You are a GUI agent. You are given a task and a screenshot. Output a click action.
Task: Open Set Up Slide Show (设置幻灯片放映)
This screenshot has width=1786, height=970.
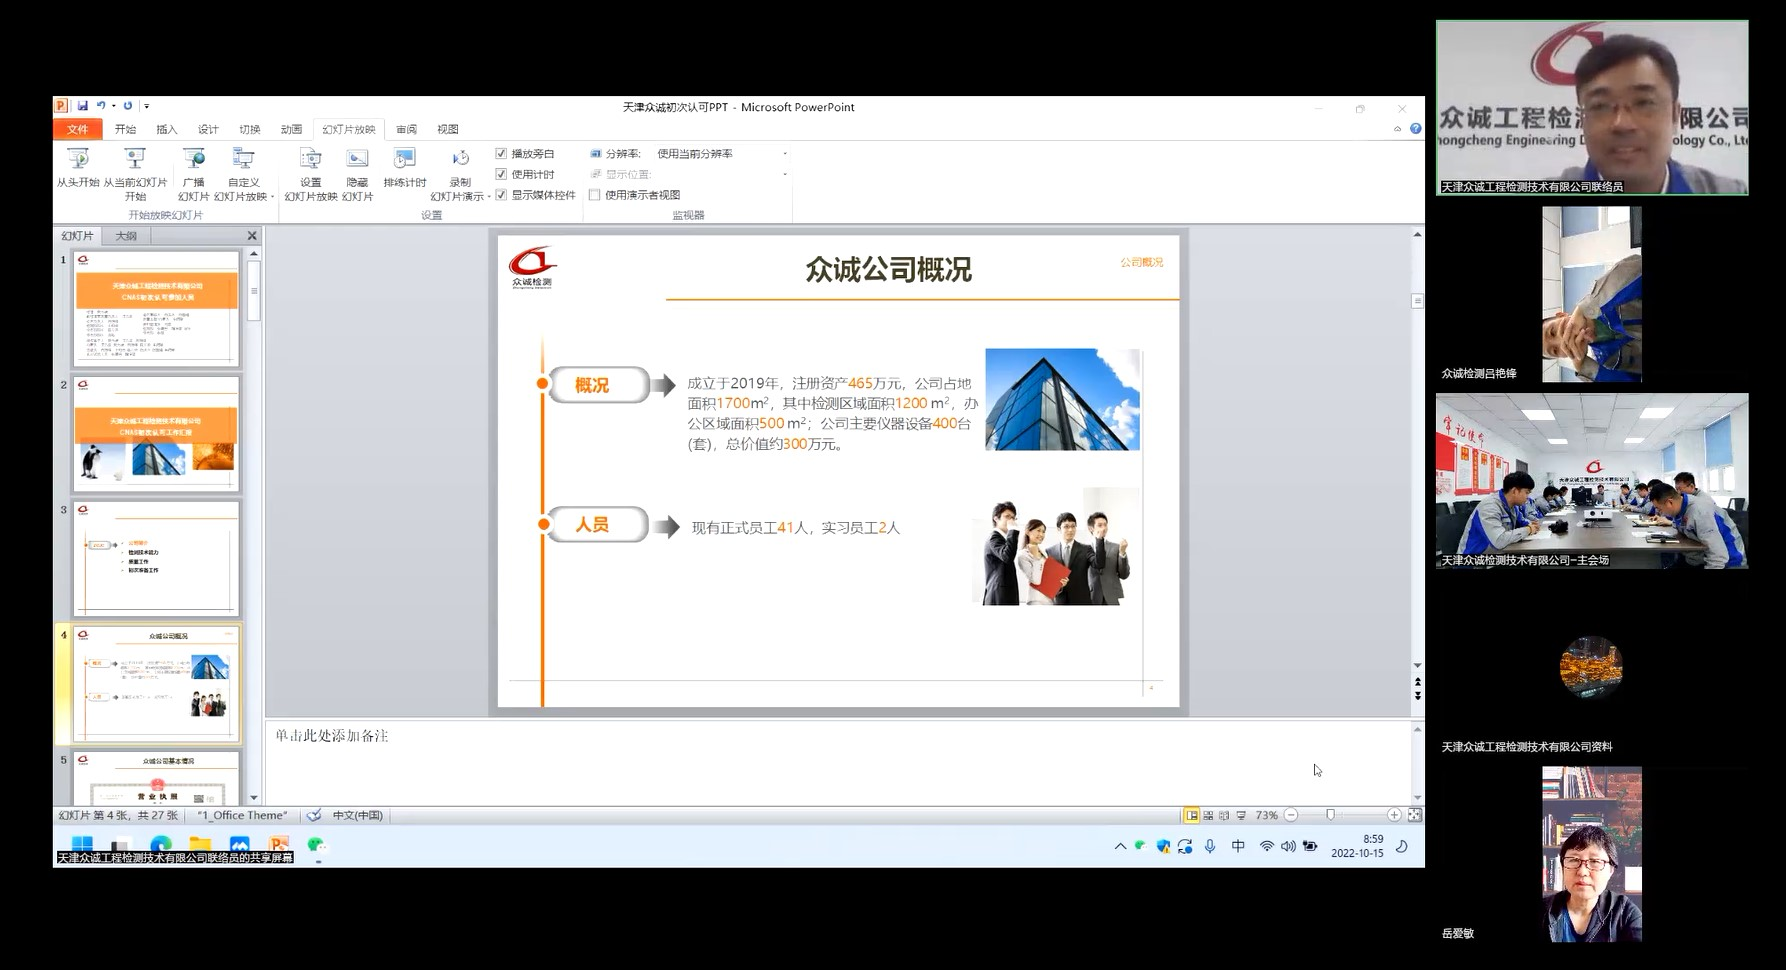coord(311,173)
